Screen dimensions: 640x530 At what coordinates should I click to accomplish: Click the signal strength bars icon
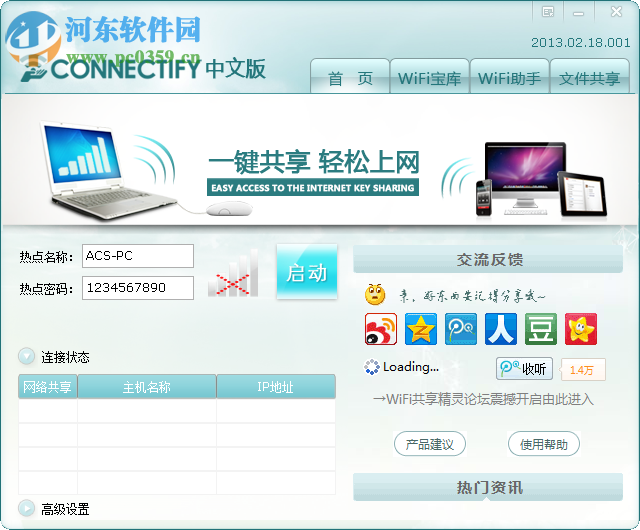pos(233,273)
